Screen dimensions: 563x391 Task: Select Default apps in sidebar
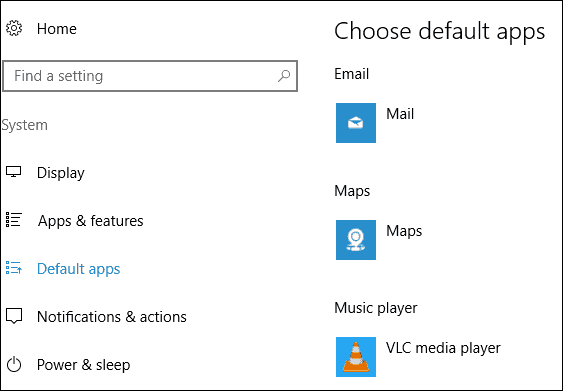click(79, 269)
